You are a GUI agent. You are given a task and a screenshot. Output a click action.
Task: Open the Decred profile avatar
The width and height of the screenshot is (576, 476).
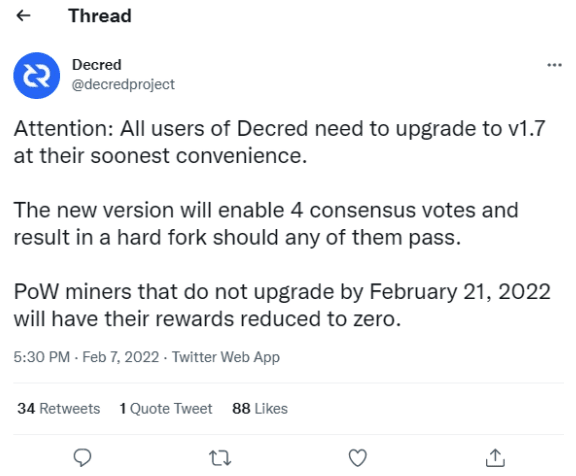click(x=37, y=75)
